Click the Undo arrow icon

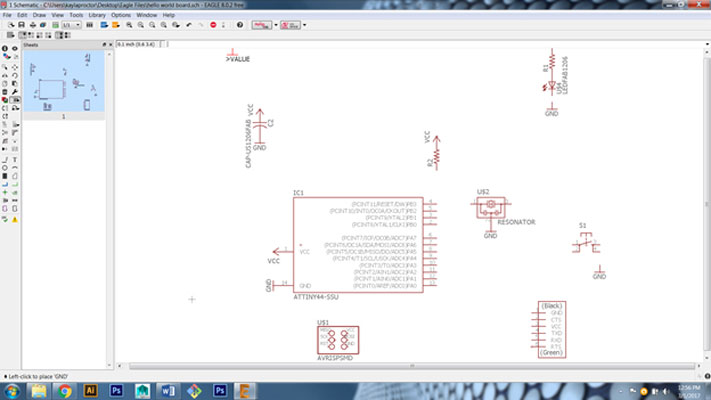click(x=189, y=25)
